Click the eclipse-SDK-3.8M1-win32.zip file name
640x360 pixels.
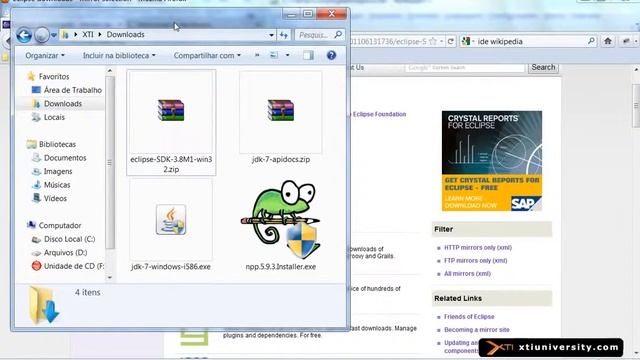[171, 164]
